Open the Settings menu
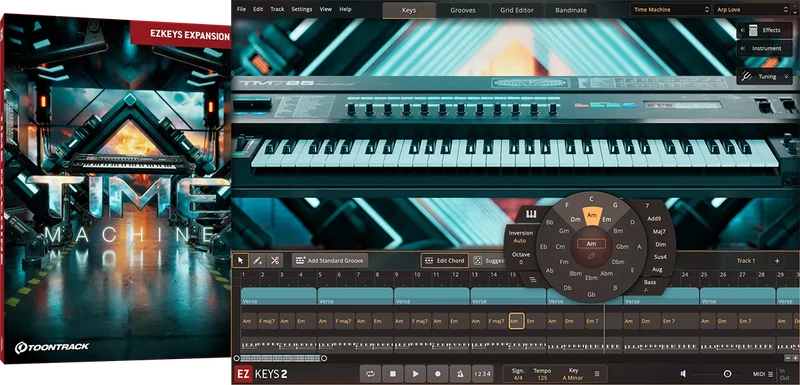The image size is (800, 385). (302, 9)
